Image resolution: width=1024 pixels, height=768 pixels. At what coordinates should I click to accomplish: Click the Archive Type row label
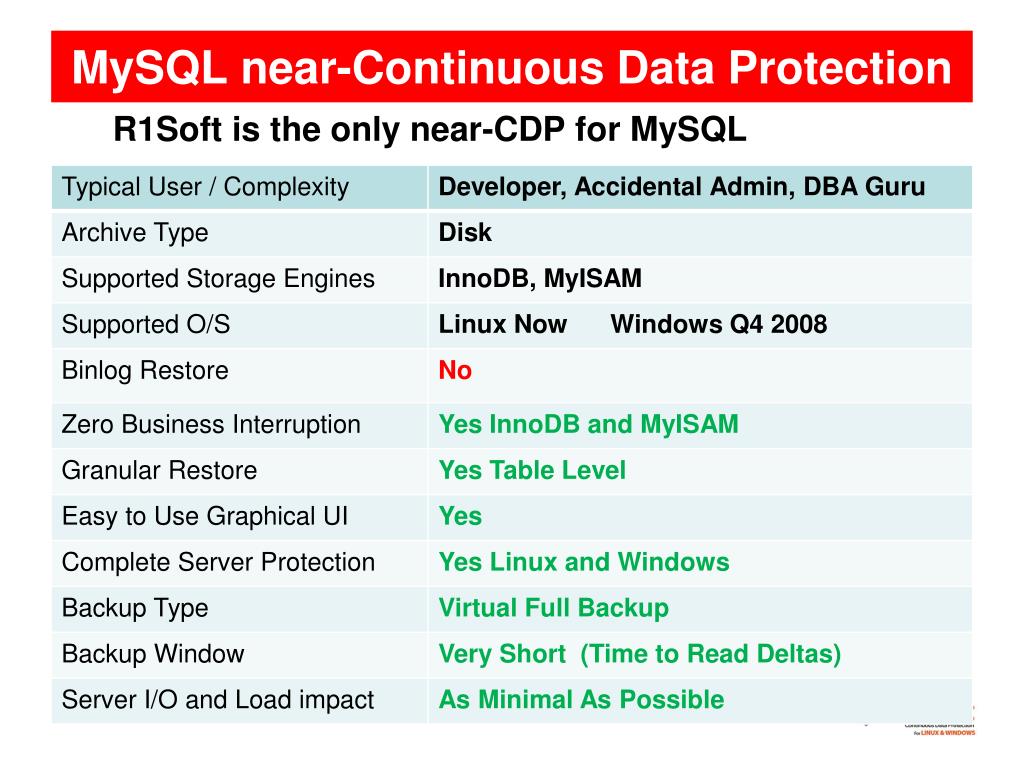pyautogui.click(x=135, y=233)
